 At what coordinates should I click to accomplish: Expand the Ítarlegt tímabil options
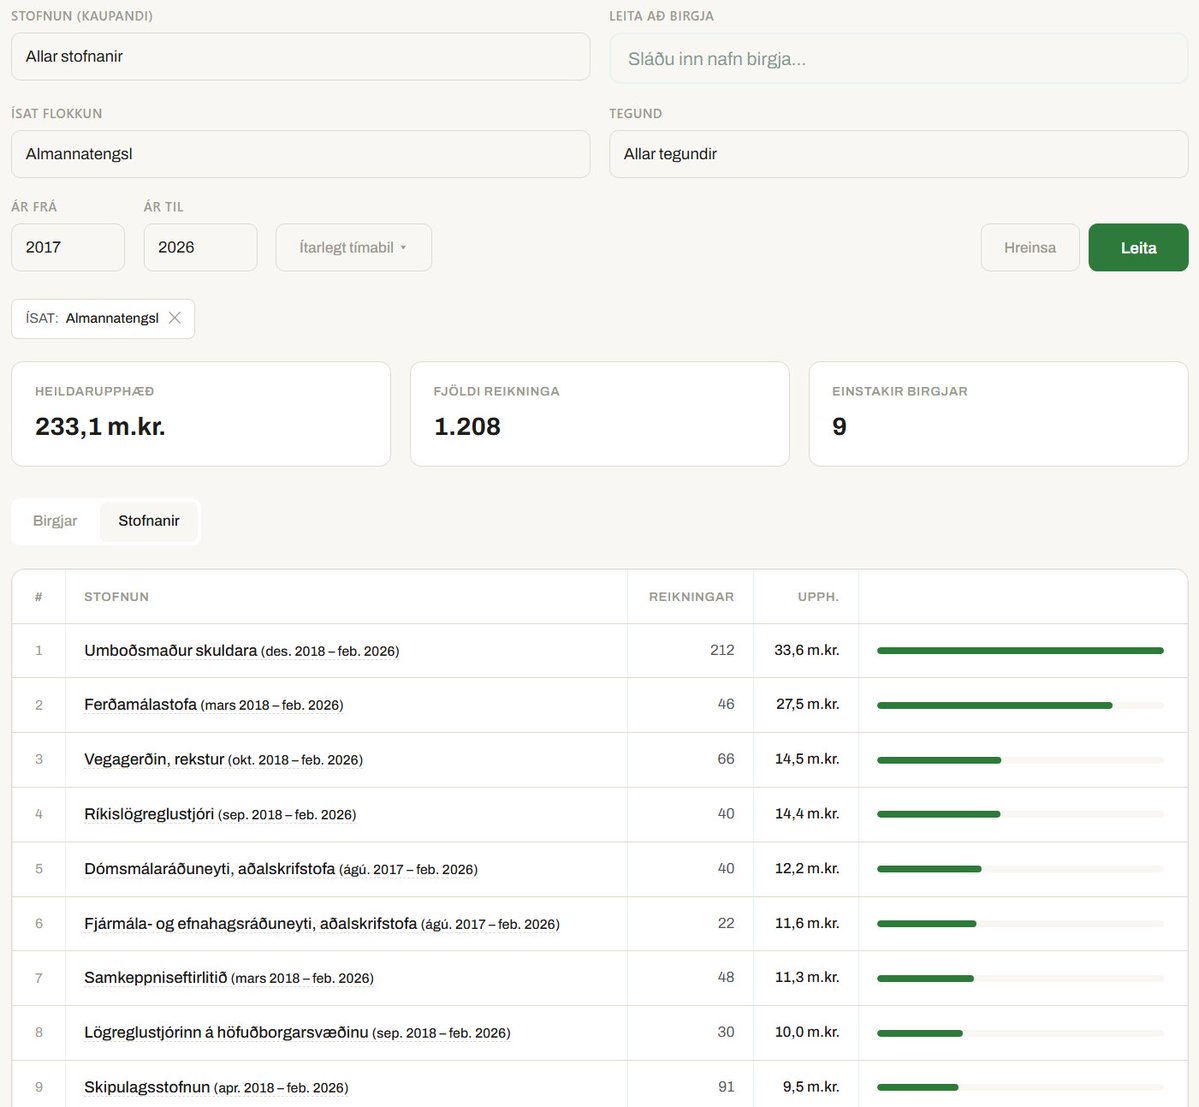coord(353,248)
